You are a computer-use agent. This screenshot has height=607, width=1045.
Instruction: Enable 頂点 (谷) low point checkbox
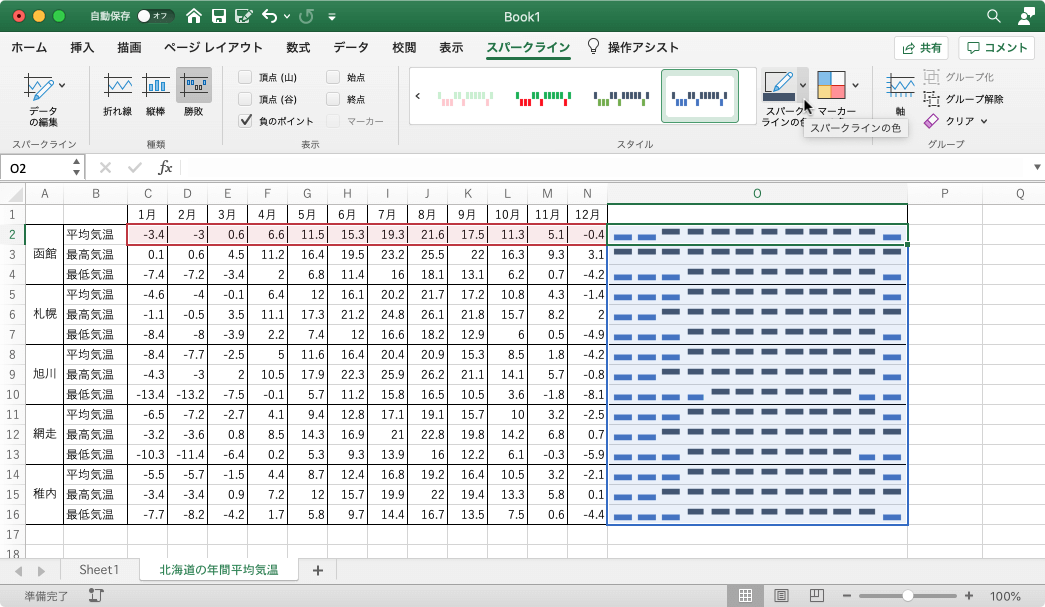pyautogui.click(x=245, y=99)
